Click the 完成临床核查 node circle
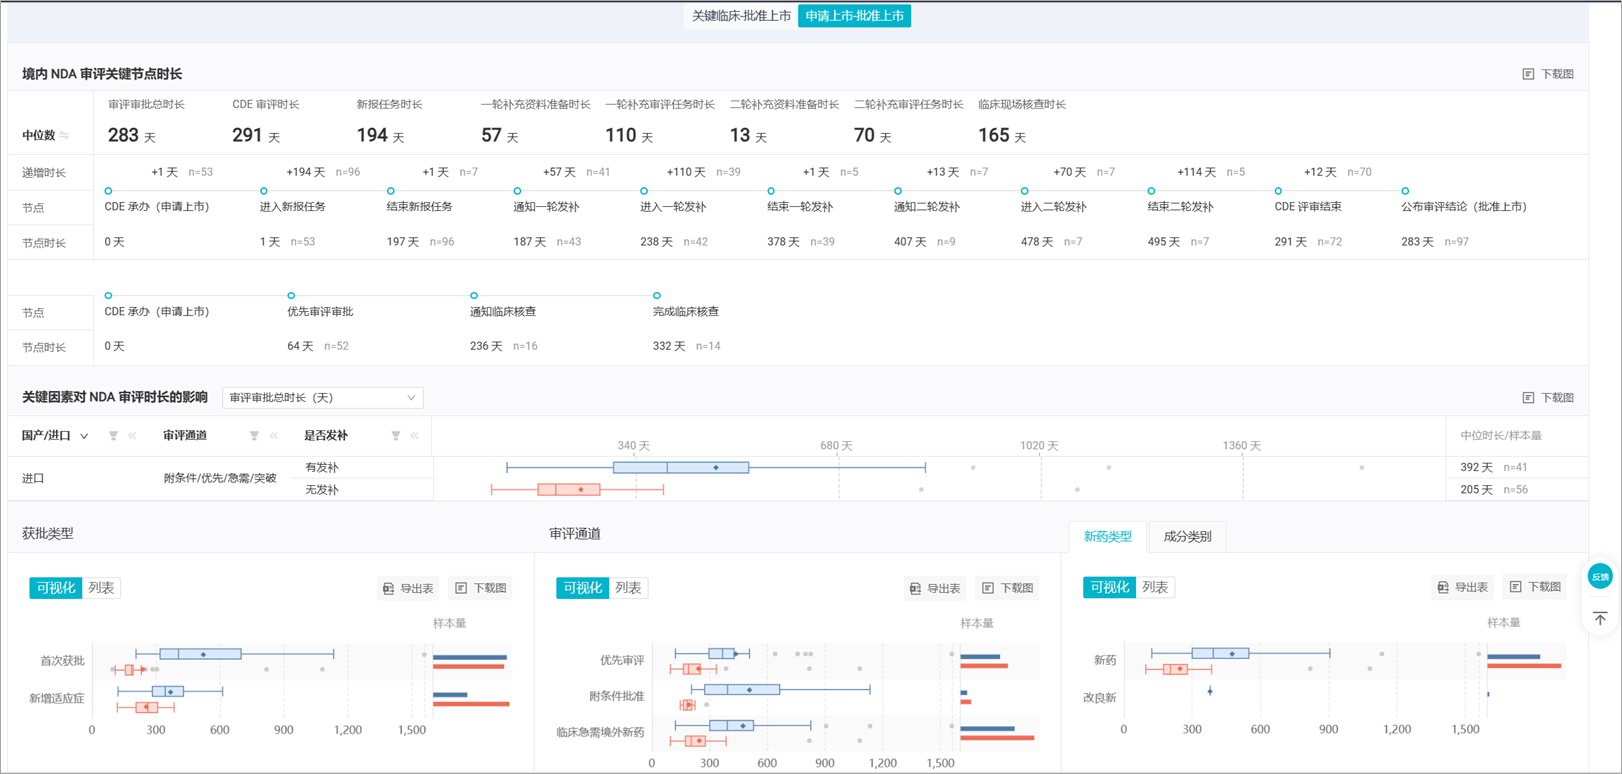 (x=657, y=296)
